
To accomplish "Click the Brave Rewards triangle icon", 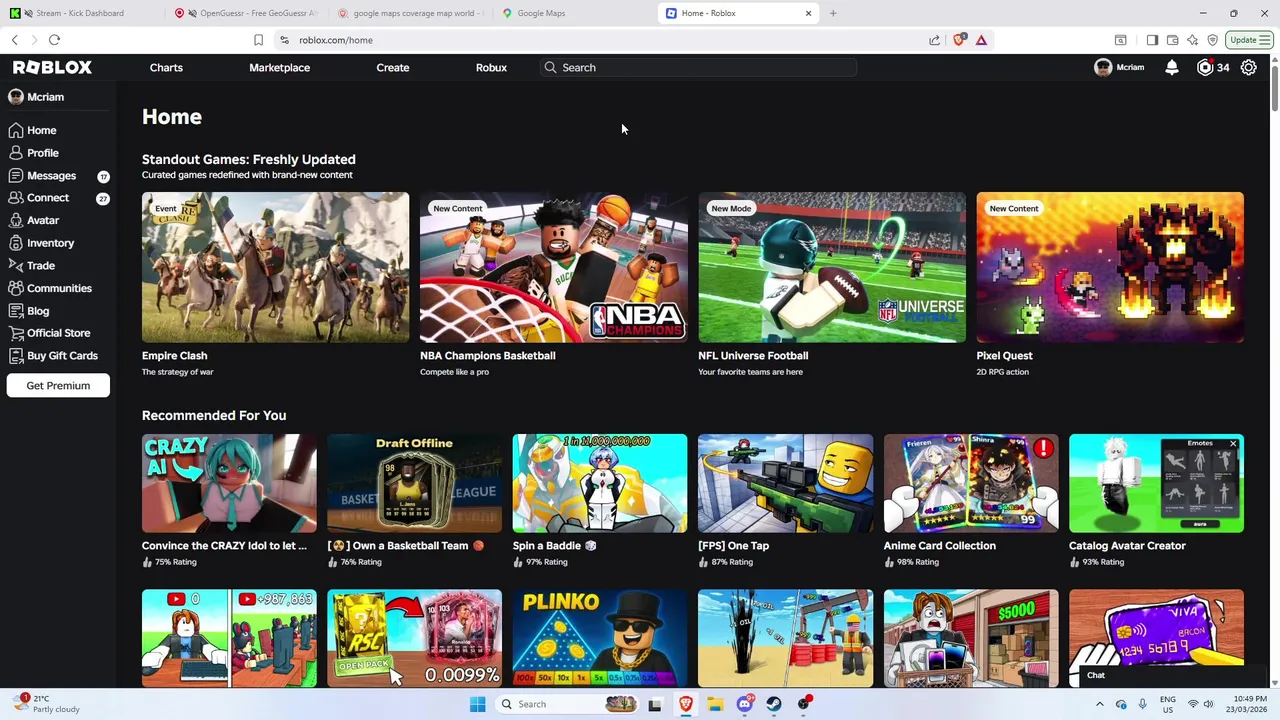I will tap(981, 40).
